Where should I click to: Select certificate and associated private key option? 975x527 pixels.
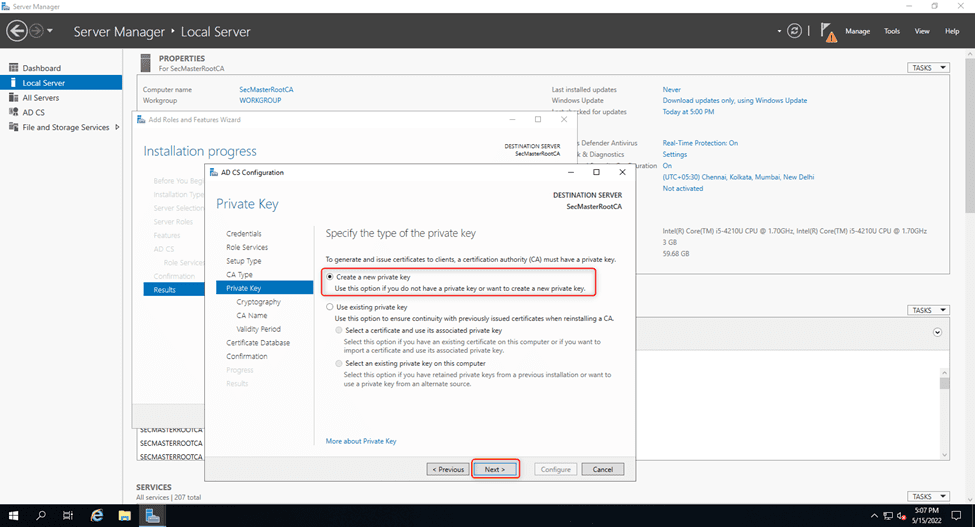pyautogui.click(x=339, y=330)
